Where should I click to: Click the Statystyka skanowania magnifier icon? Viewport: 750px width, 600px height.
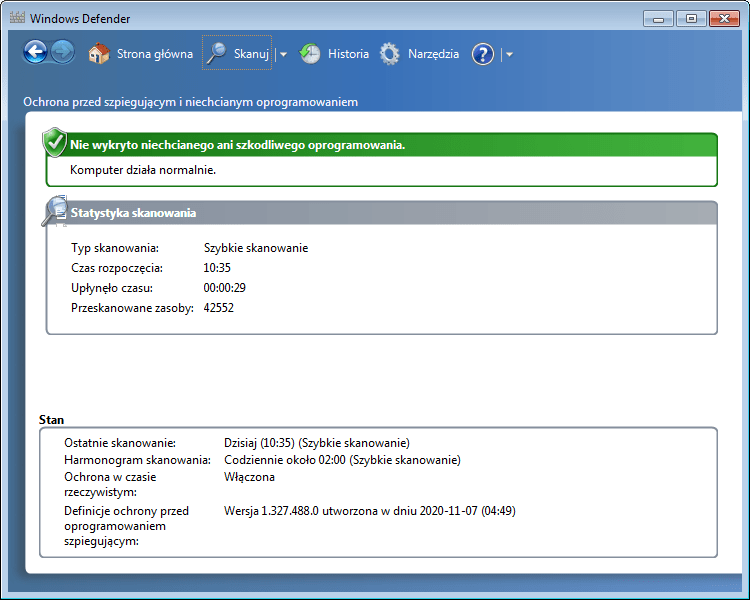click(x=54, y=211)
